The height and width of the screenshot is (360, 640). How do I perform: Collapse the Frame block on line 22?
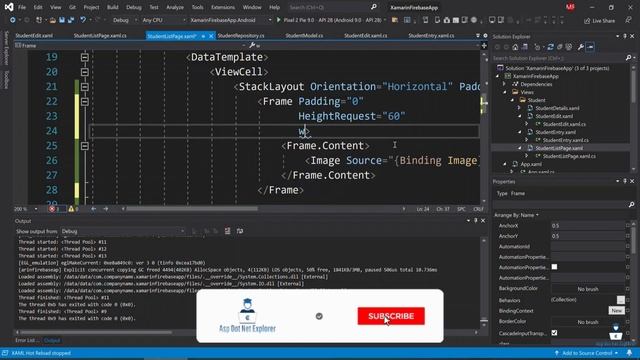click(84, 102)
